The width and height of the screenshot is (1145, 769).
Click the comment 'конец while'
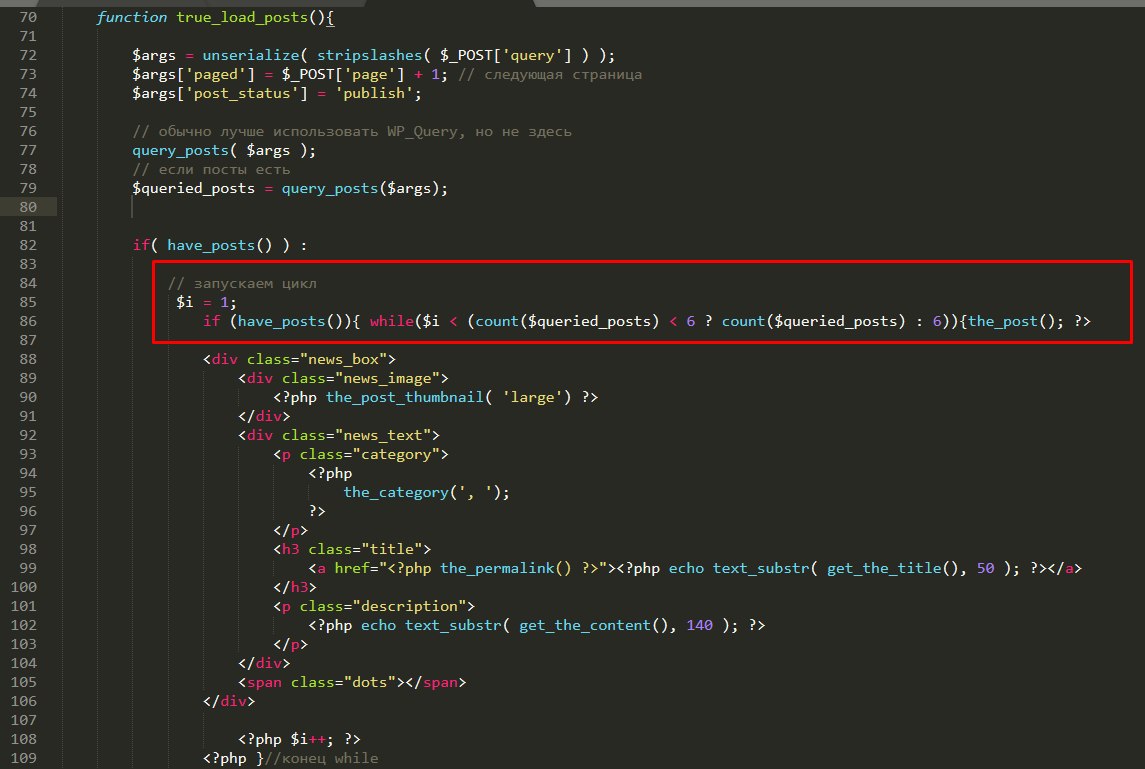321,758
